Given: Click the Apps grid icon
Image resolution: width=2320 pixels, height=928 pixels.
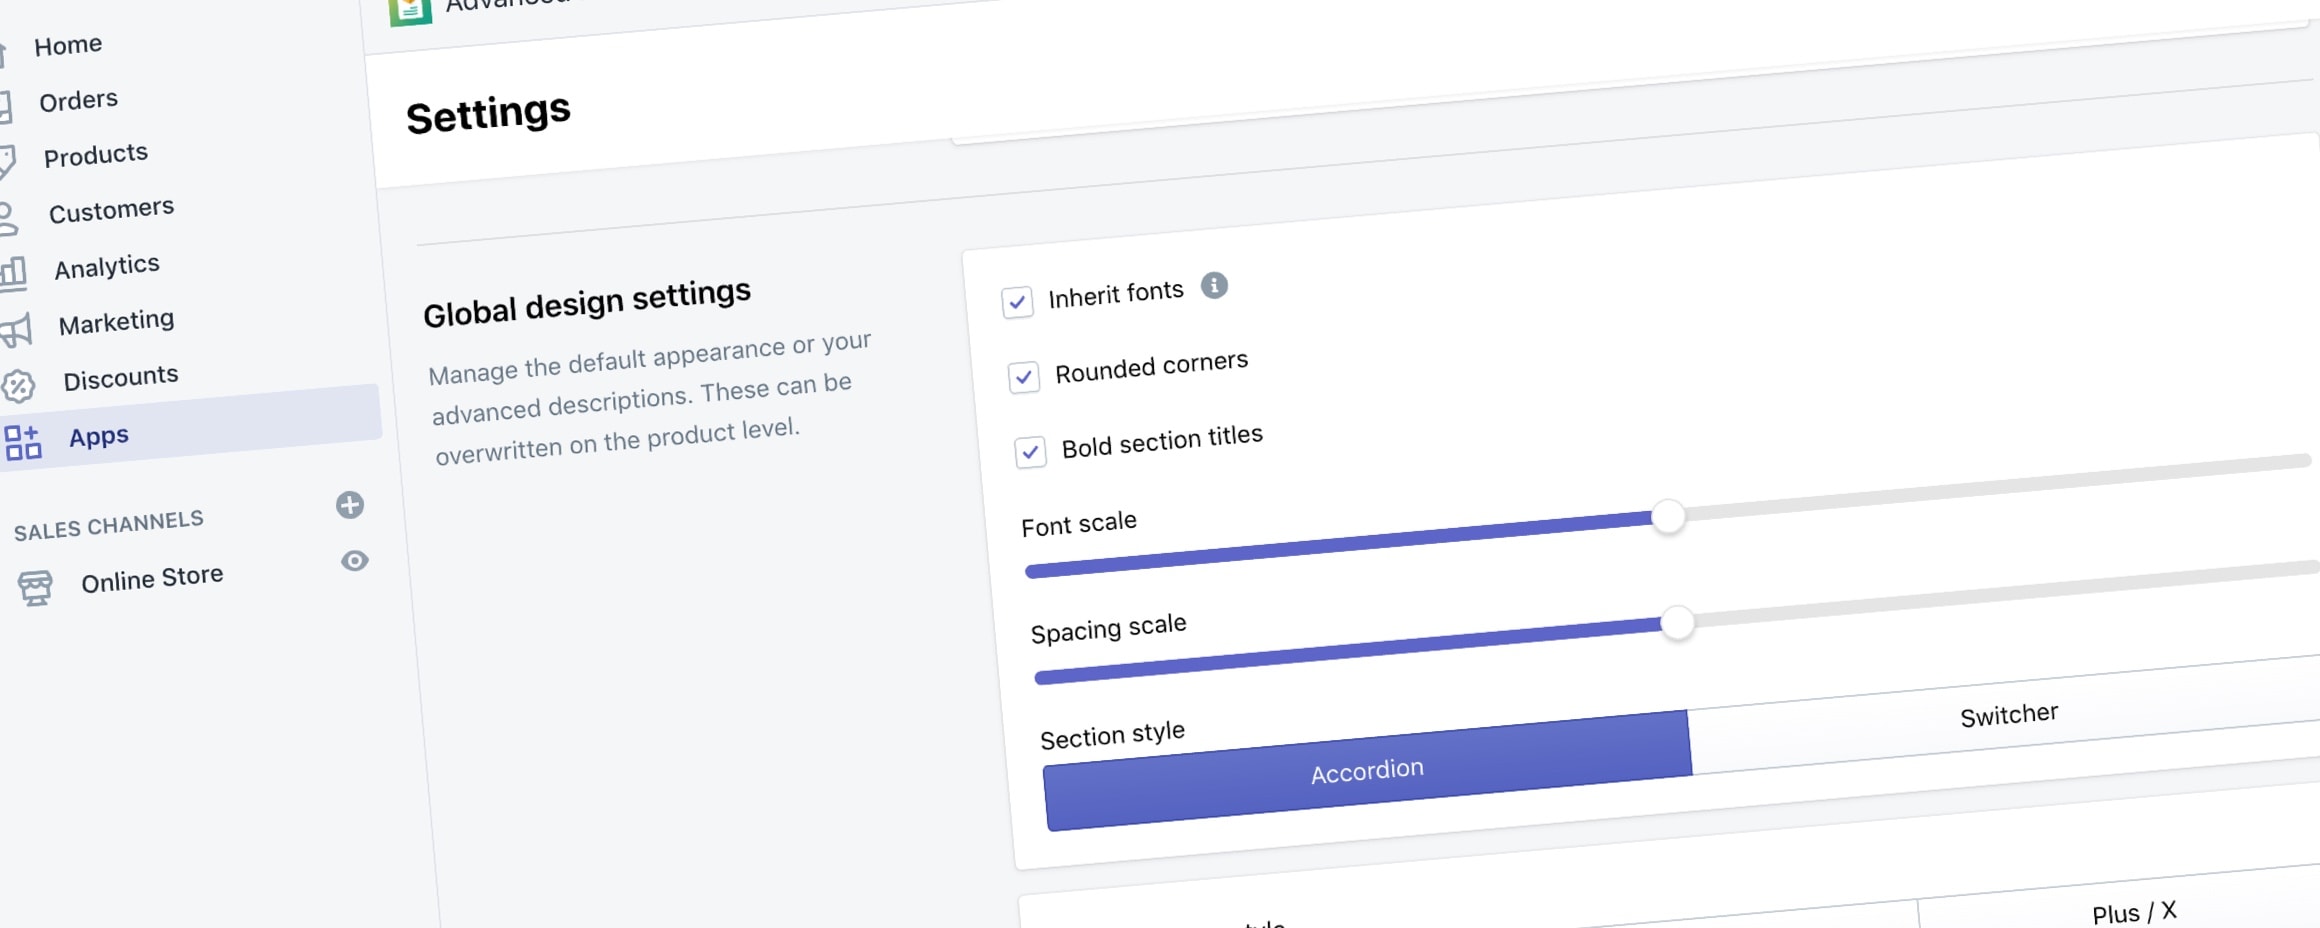Looking at the screenshot, I should coord(23,442).
